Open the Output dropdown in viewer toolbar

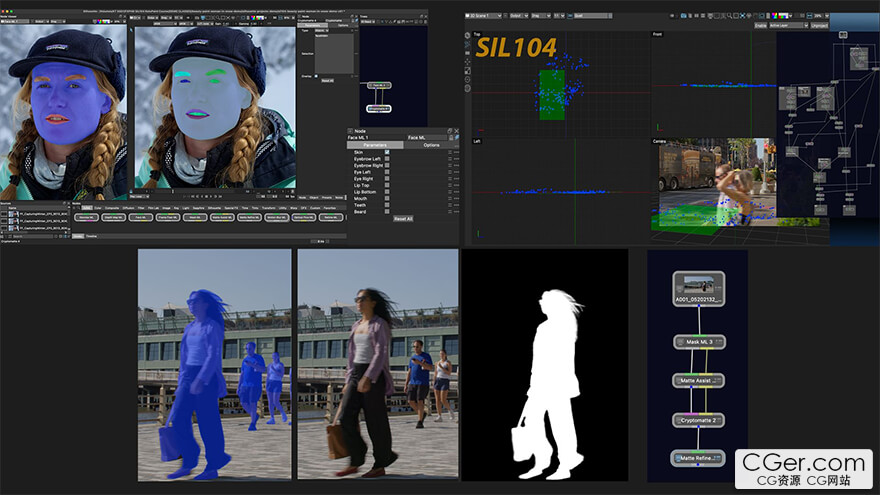click(x=519, y=16)
